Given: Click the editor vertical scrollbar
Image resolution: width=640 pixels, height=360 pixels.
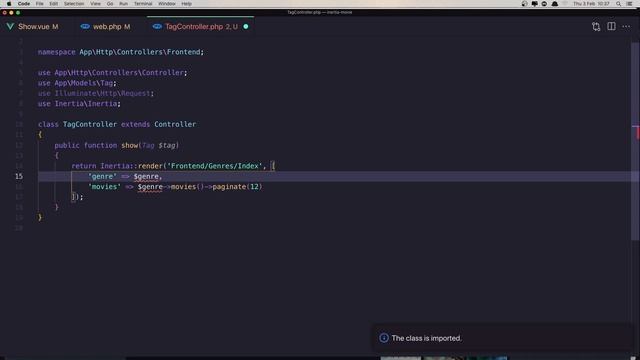Looking at the screenshot, I should coord(636,141).
